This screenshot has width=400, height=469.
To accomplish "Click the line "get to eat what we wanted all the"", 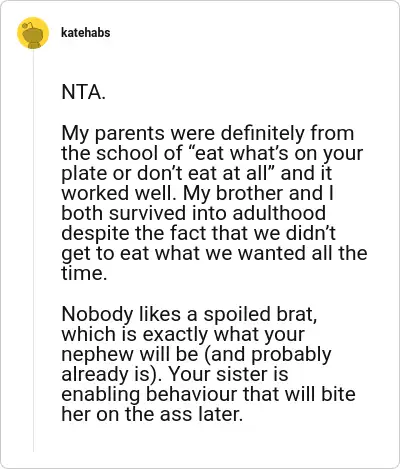I will coord(214,253).
